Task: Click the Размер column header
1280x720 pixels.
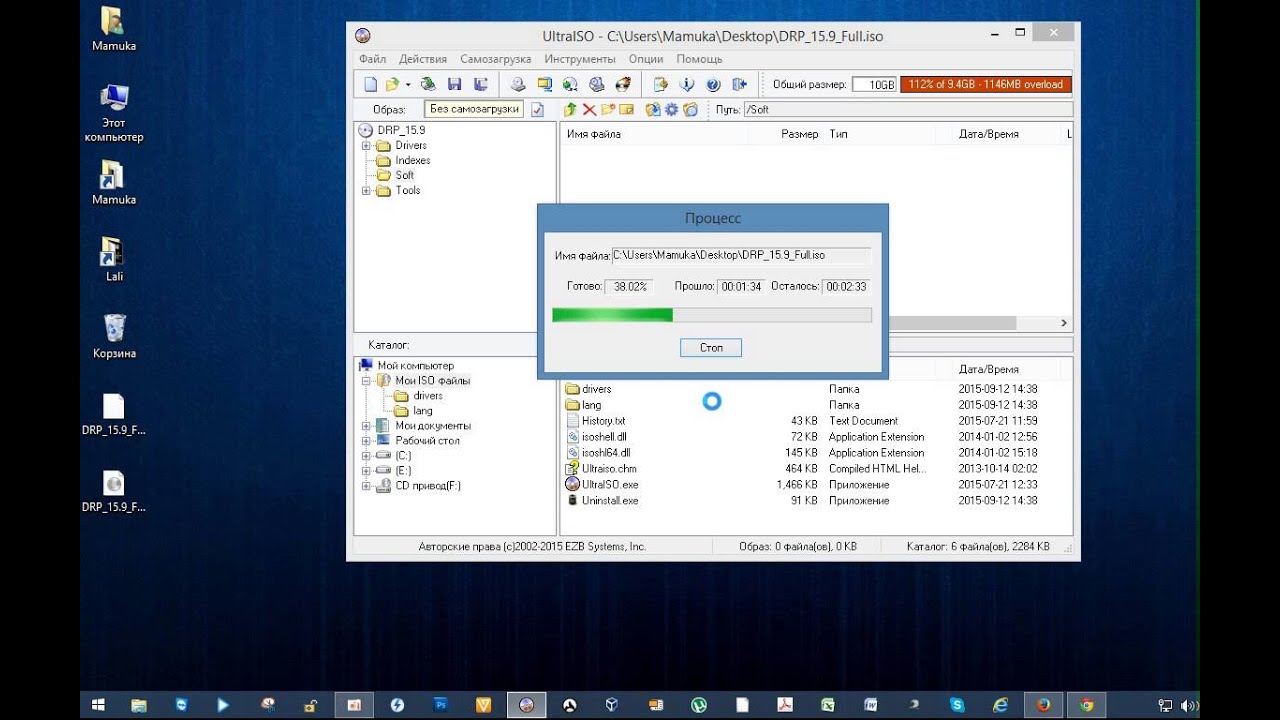Action: pyautogui.click(x=799, y=134)
